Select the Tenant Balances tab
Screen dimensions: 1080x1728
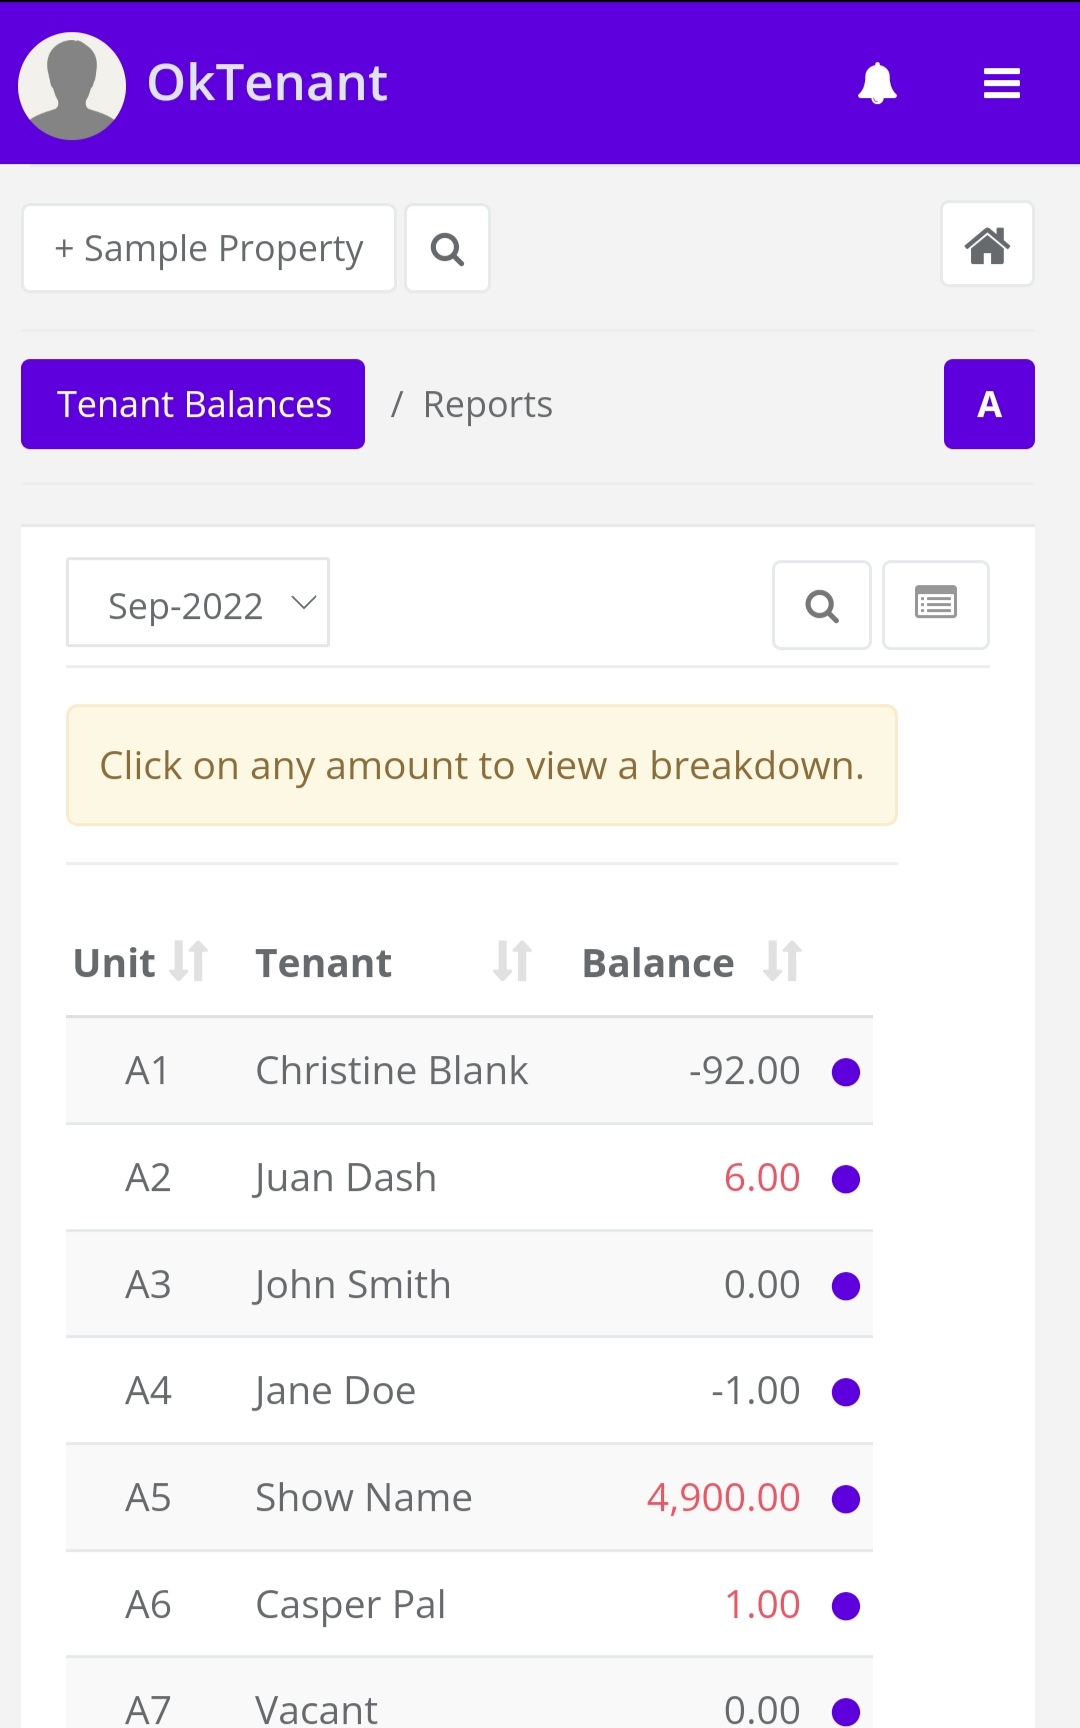(193, 404)
